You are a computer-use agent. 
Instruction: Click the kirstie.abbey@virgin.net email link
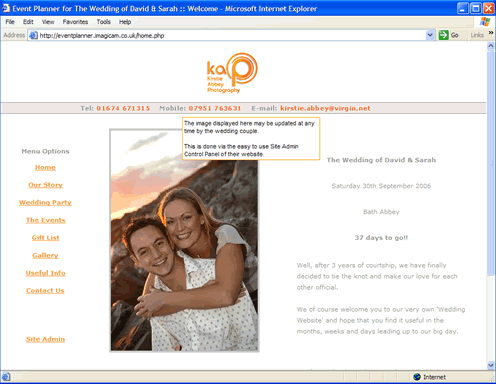coord(325,108)
